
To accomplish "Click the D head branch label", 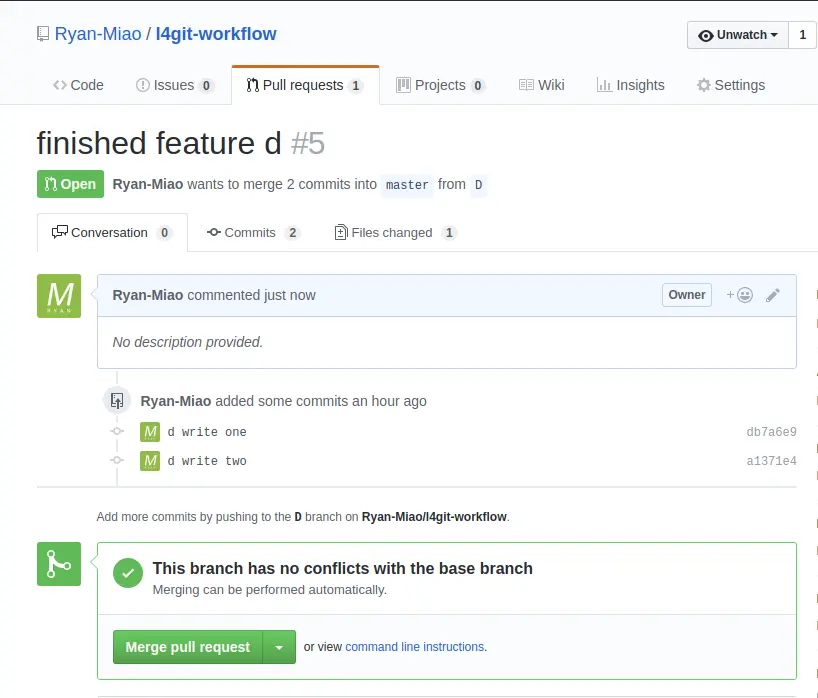I will point(478,185).
